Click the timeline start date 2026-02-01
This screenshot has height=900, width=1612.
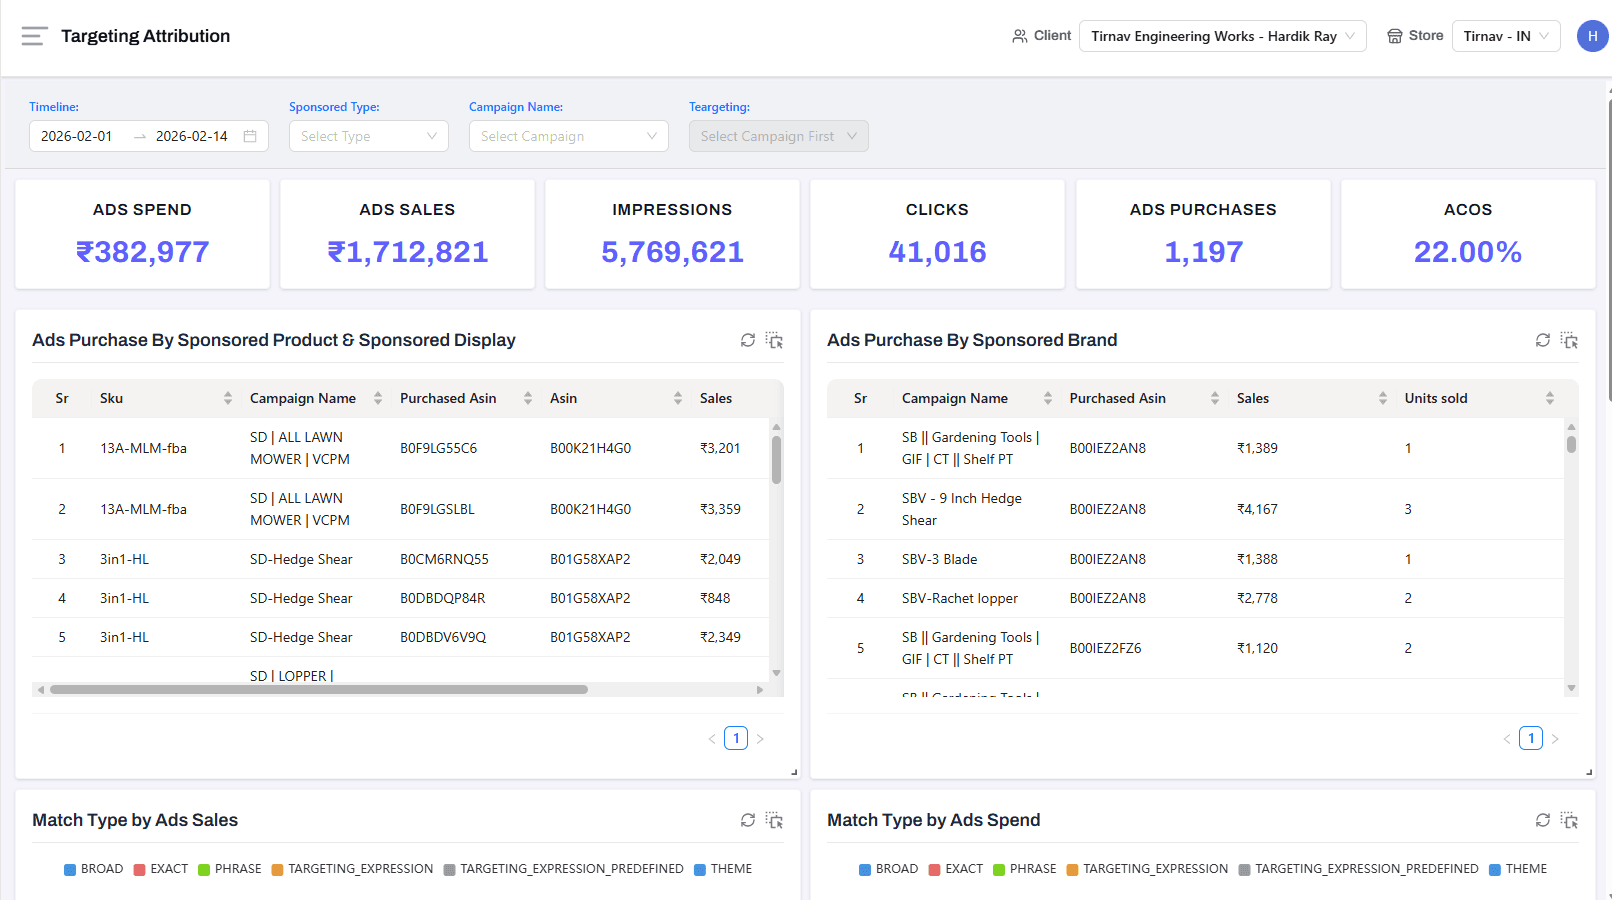point(77,136)
